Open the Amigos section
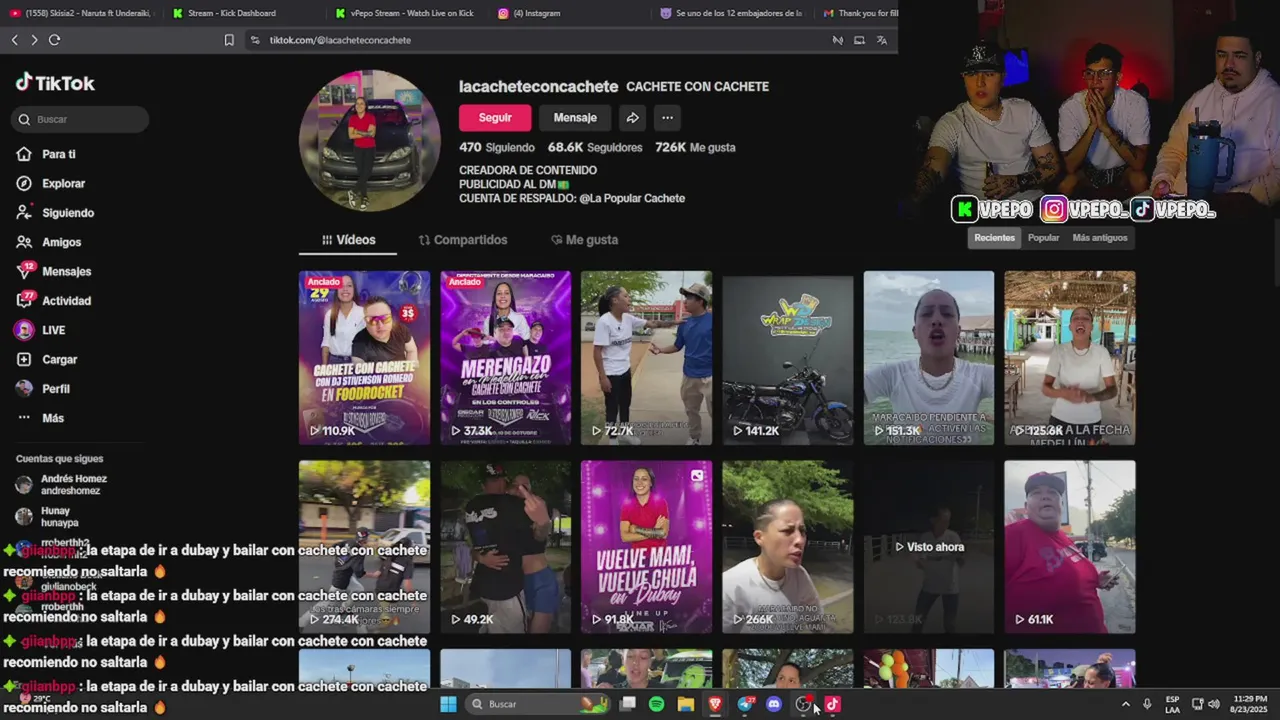The height and width of the screenshot is (720, 1280). coord(49,242)
